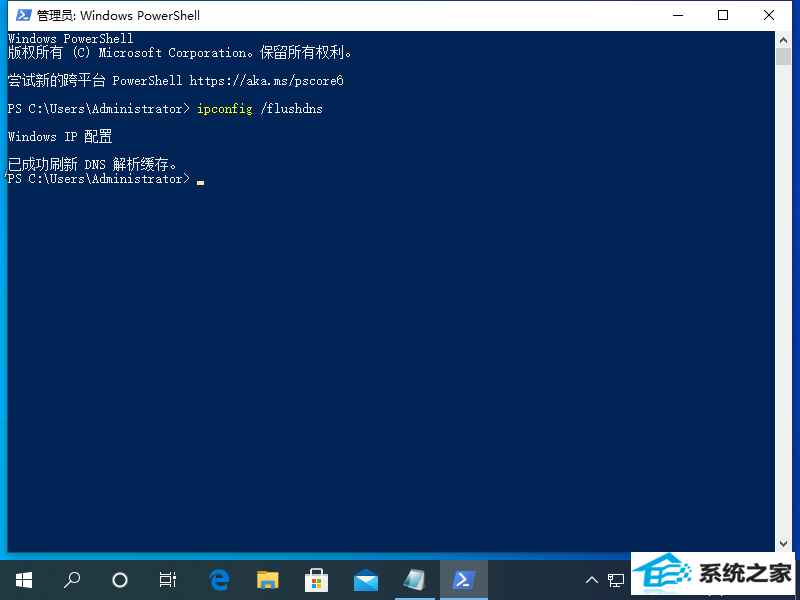Minimize the PowerShell window

coord(678,15)
